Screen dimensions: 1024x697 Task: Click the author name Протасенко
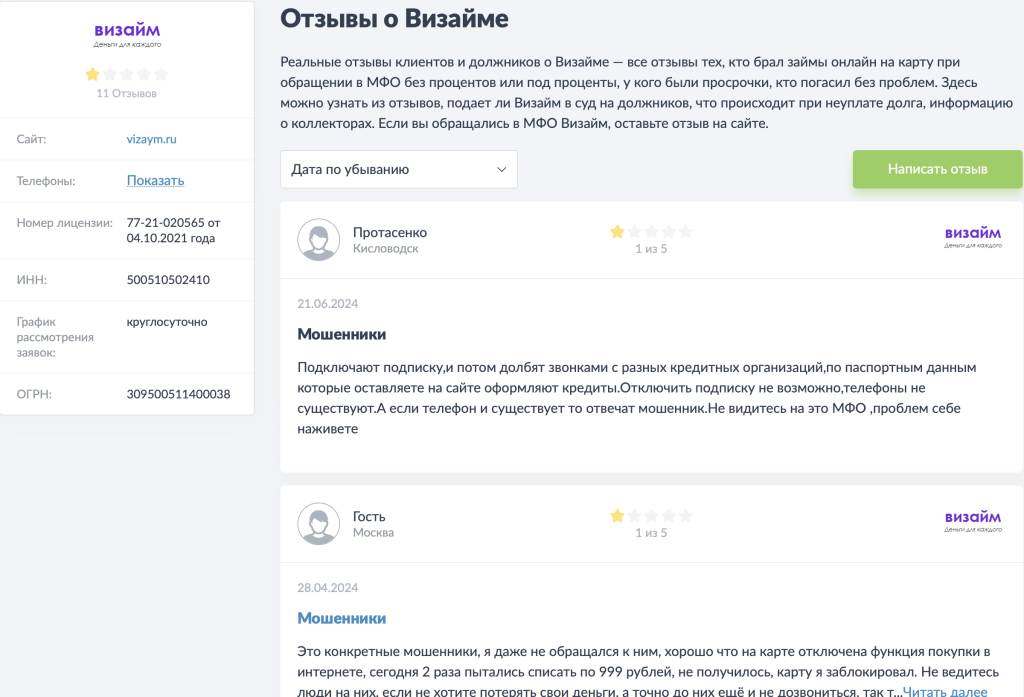click(x=389, y=232)
